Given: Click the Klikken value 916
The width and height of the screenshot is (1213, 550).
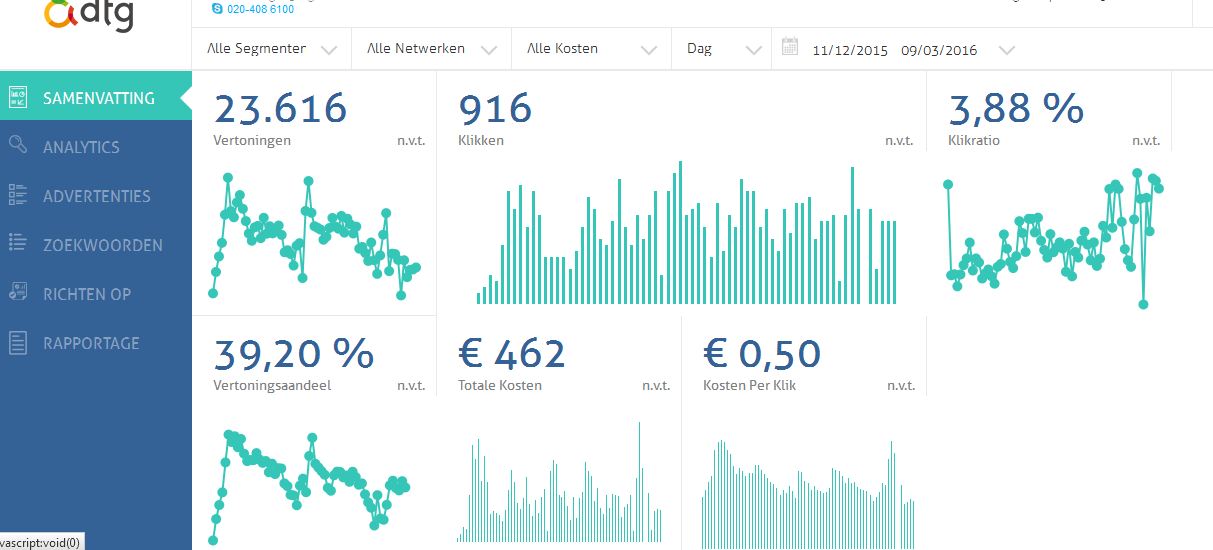Looking at the screenshot, I should click(x=495, y=108).
